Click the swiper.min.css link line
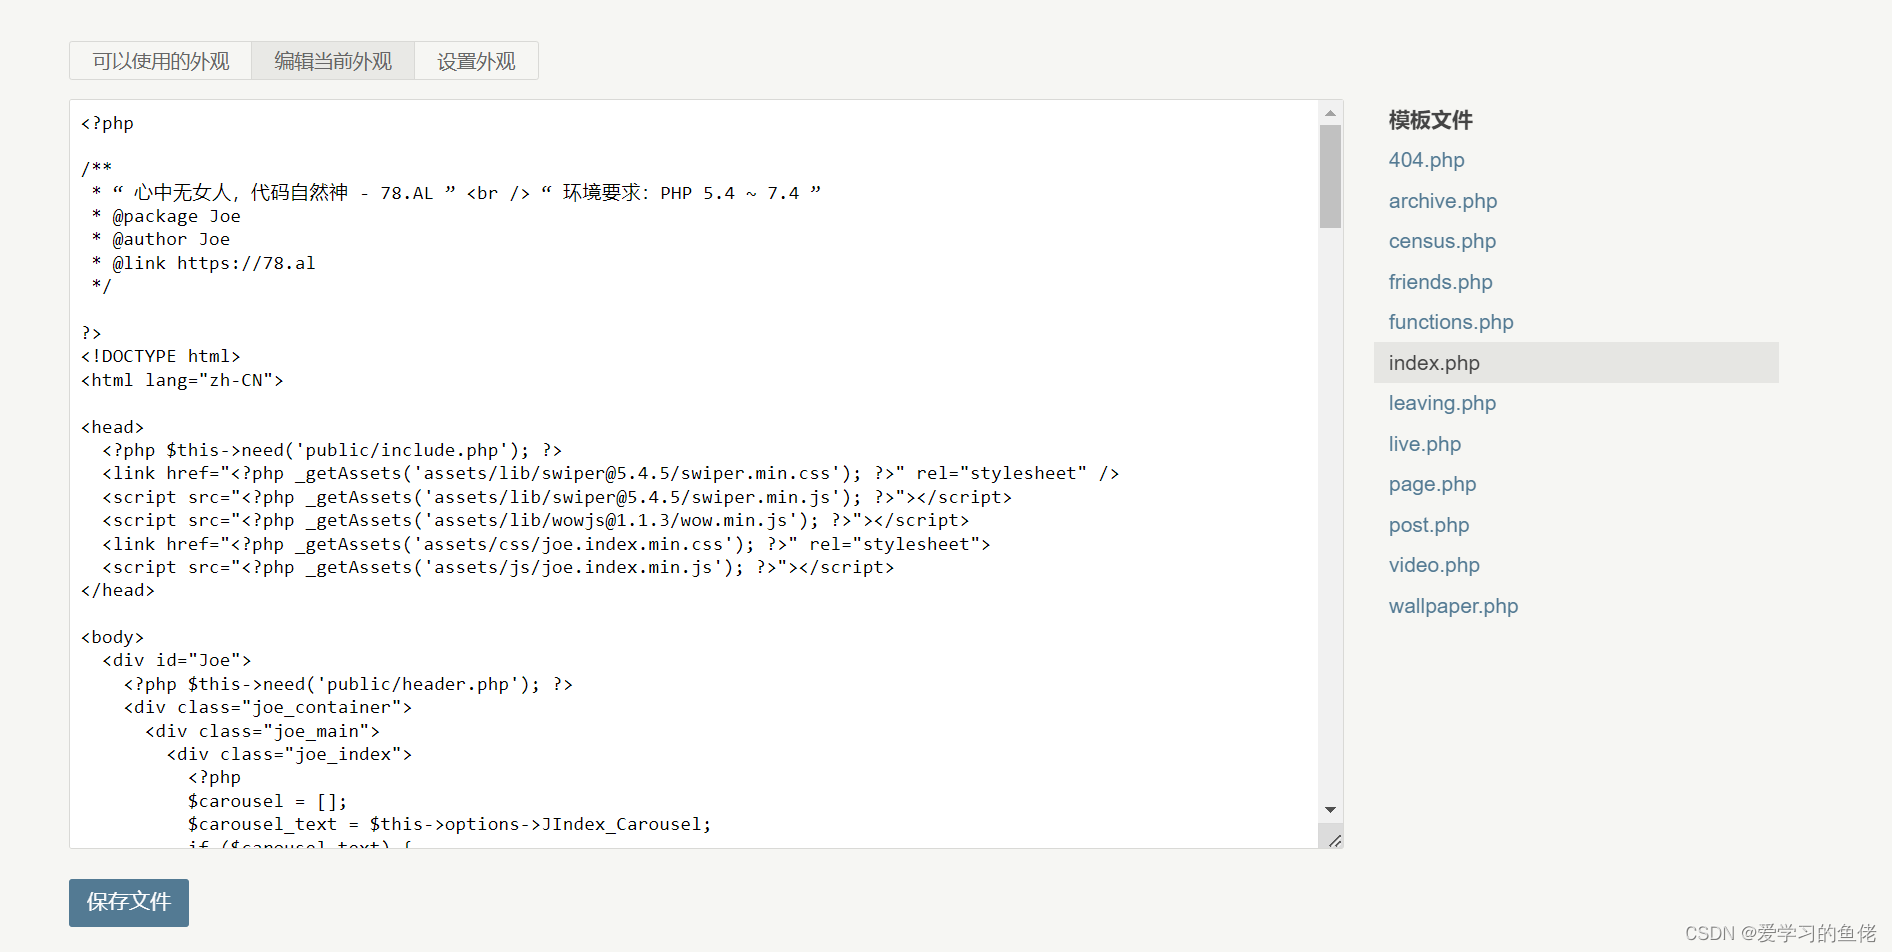1892x952 pixels. [610, 473]
